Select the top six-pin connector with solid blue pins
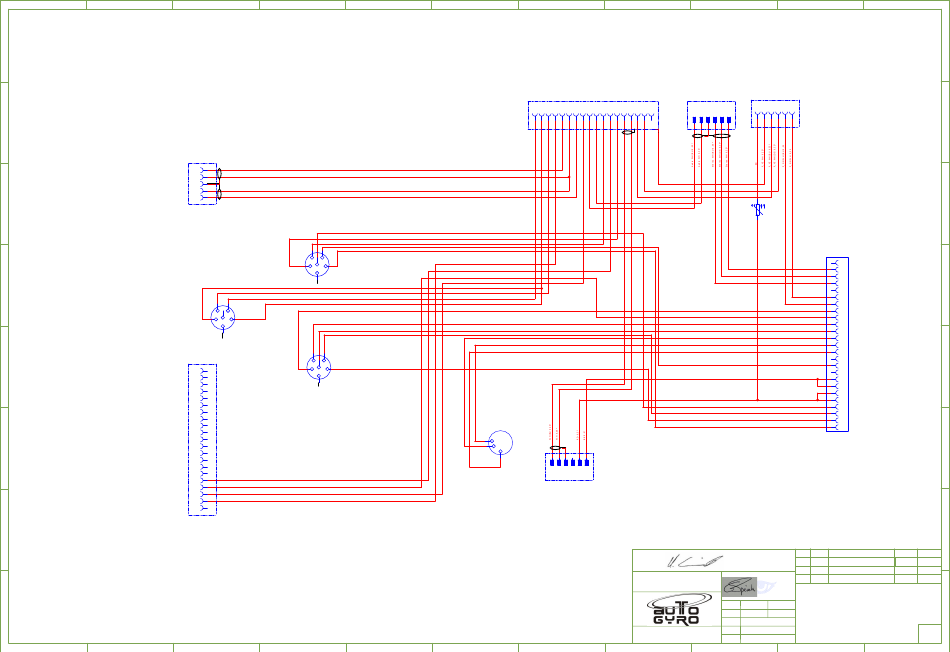The width and height of the screenshot is (950, 652). (x=711, y=115)
